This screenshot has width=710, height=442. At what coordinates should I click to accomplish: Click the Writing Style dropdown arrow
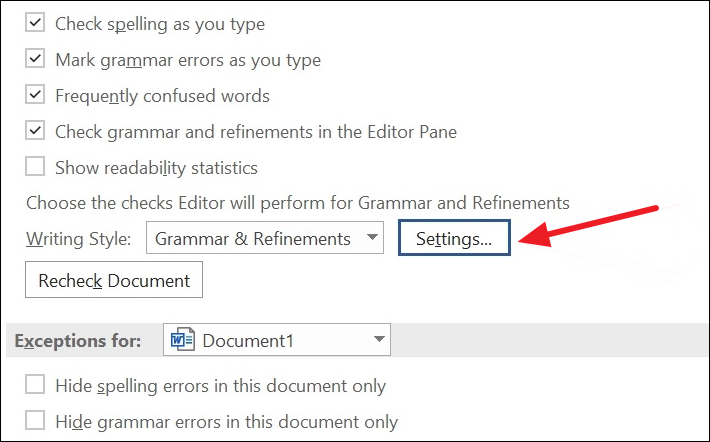[372, 237]
